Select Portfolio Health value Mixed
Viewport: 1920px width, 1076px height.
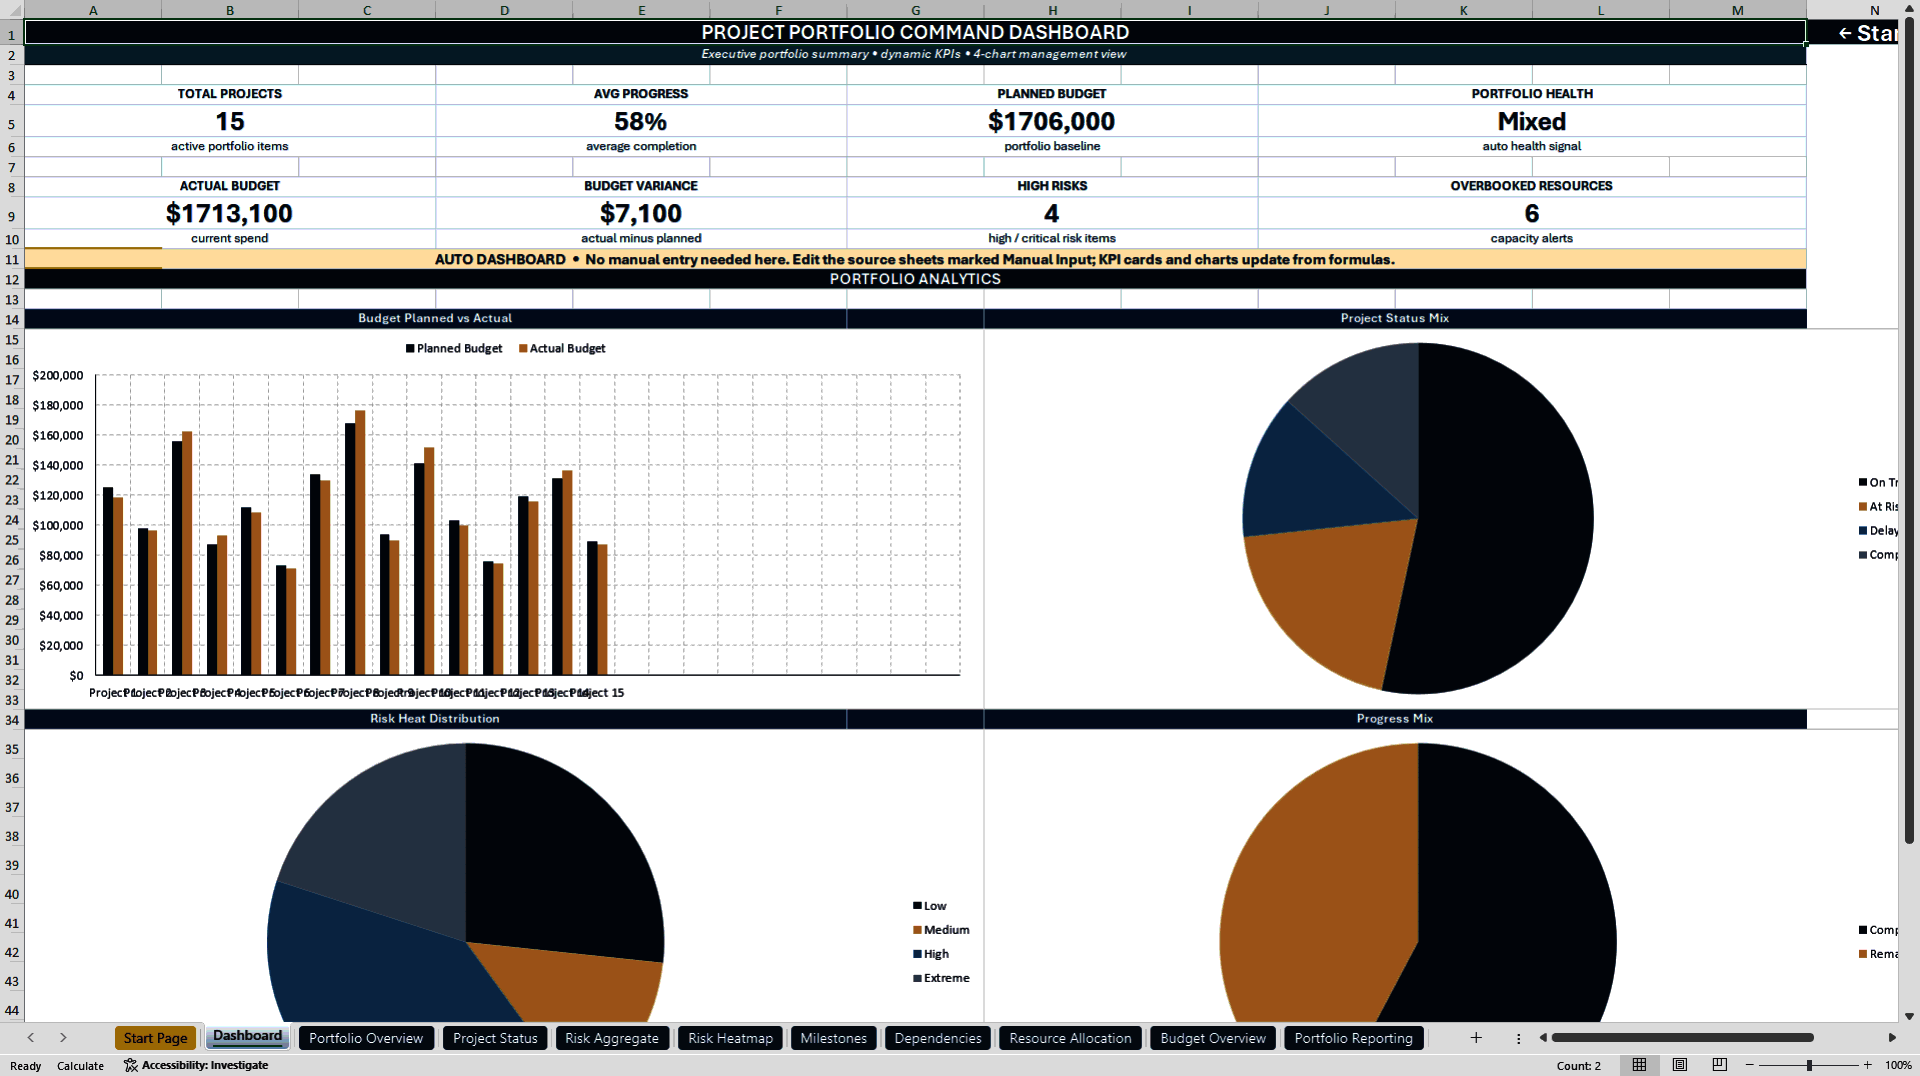point(1531,121)
